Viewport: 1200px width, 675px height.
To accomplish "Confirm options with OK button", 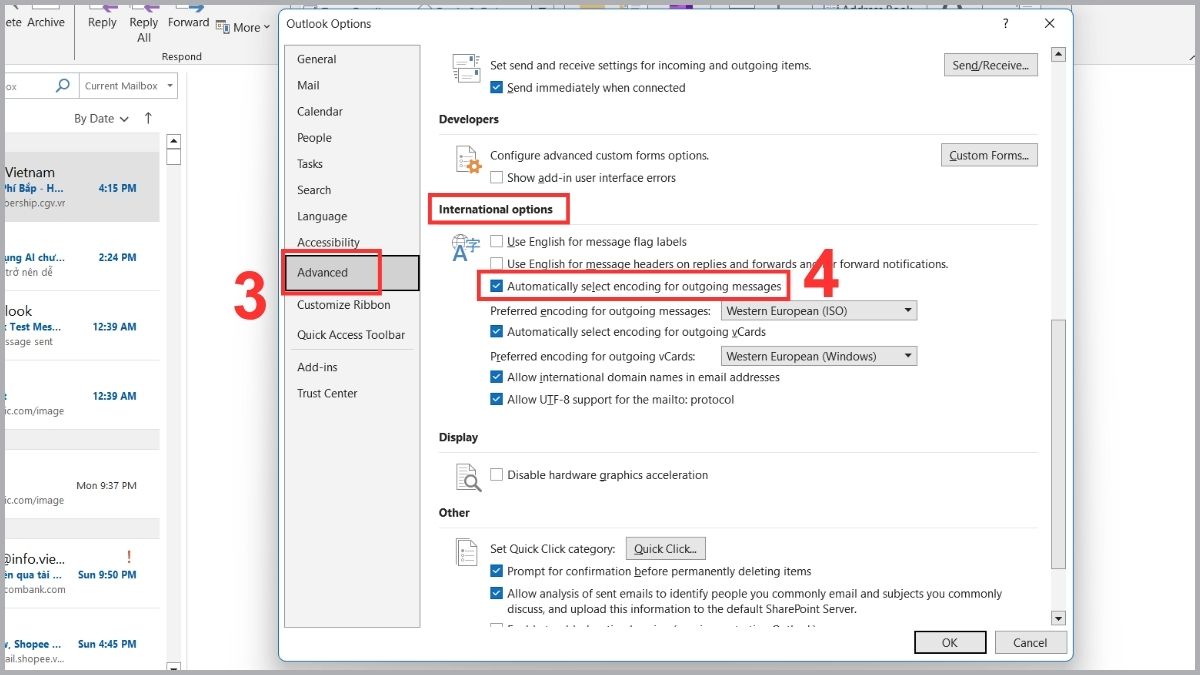I will pos(950,643).
